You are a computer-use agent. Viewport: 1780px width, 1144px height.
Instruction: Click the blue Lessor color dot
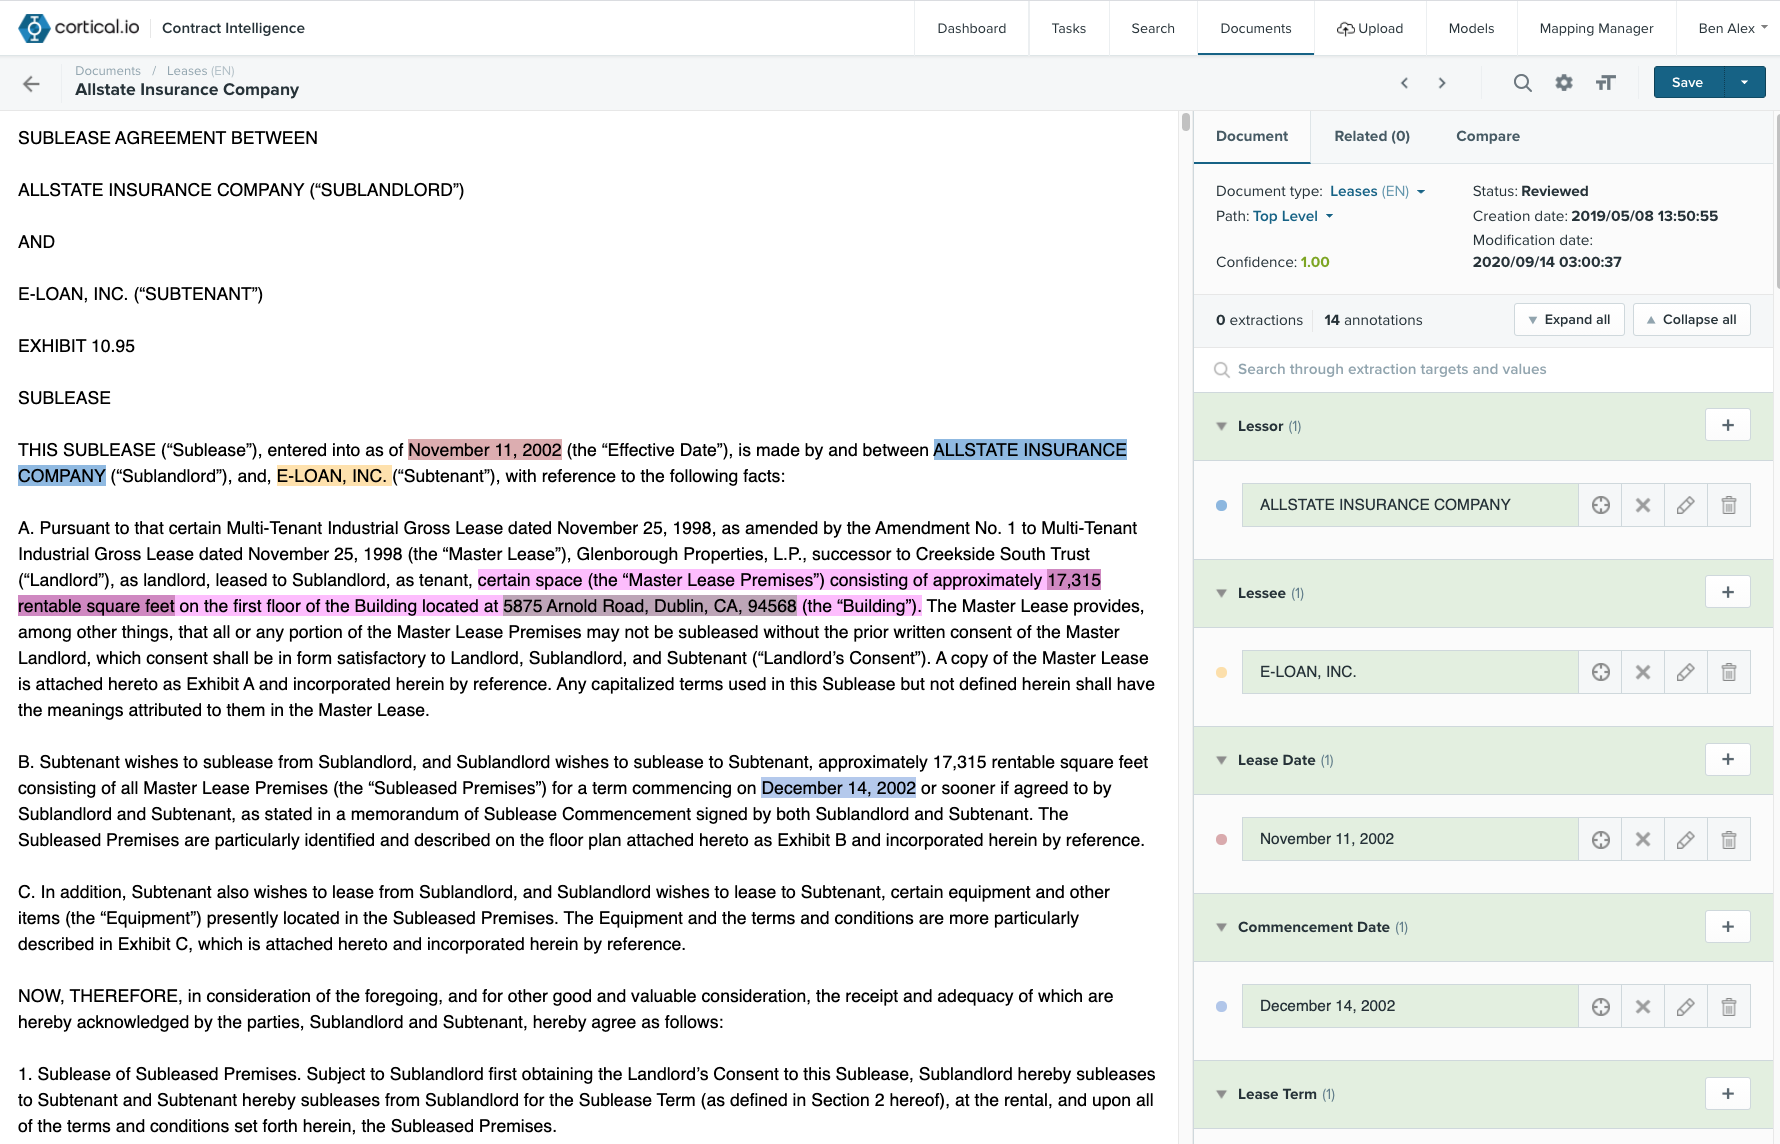[1221, 506]
